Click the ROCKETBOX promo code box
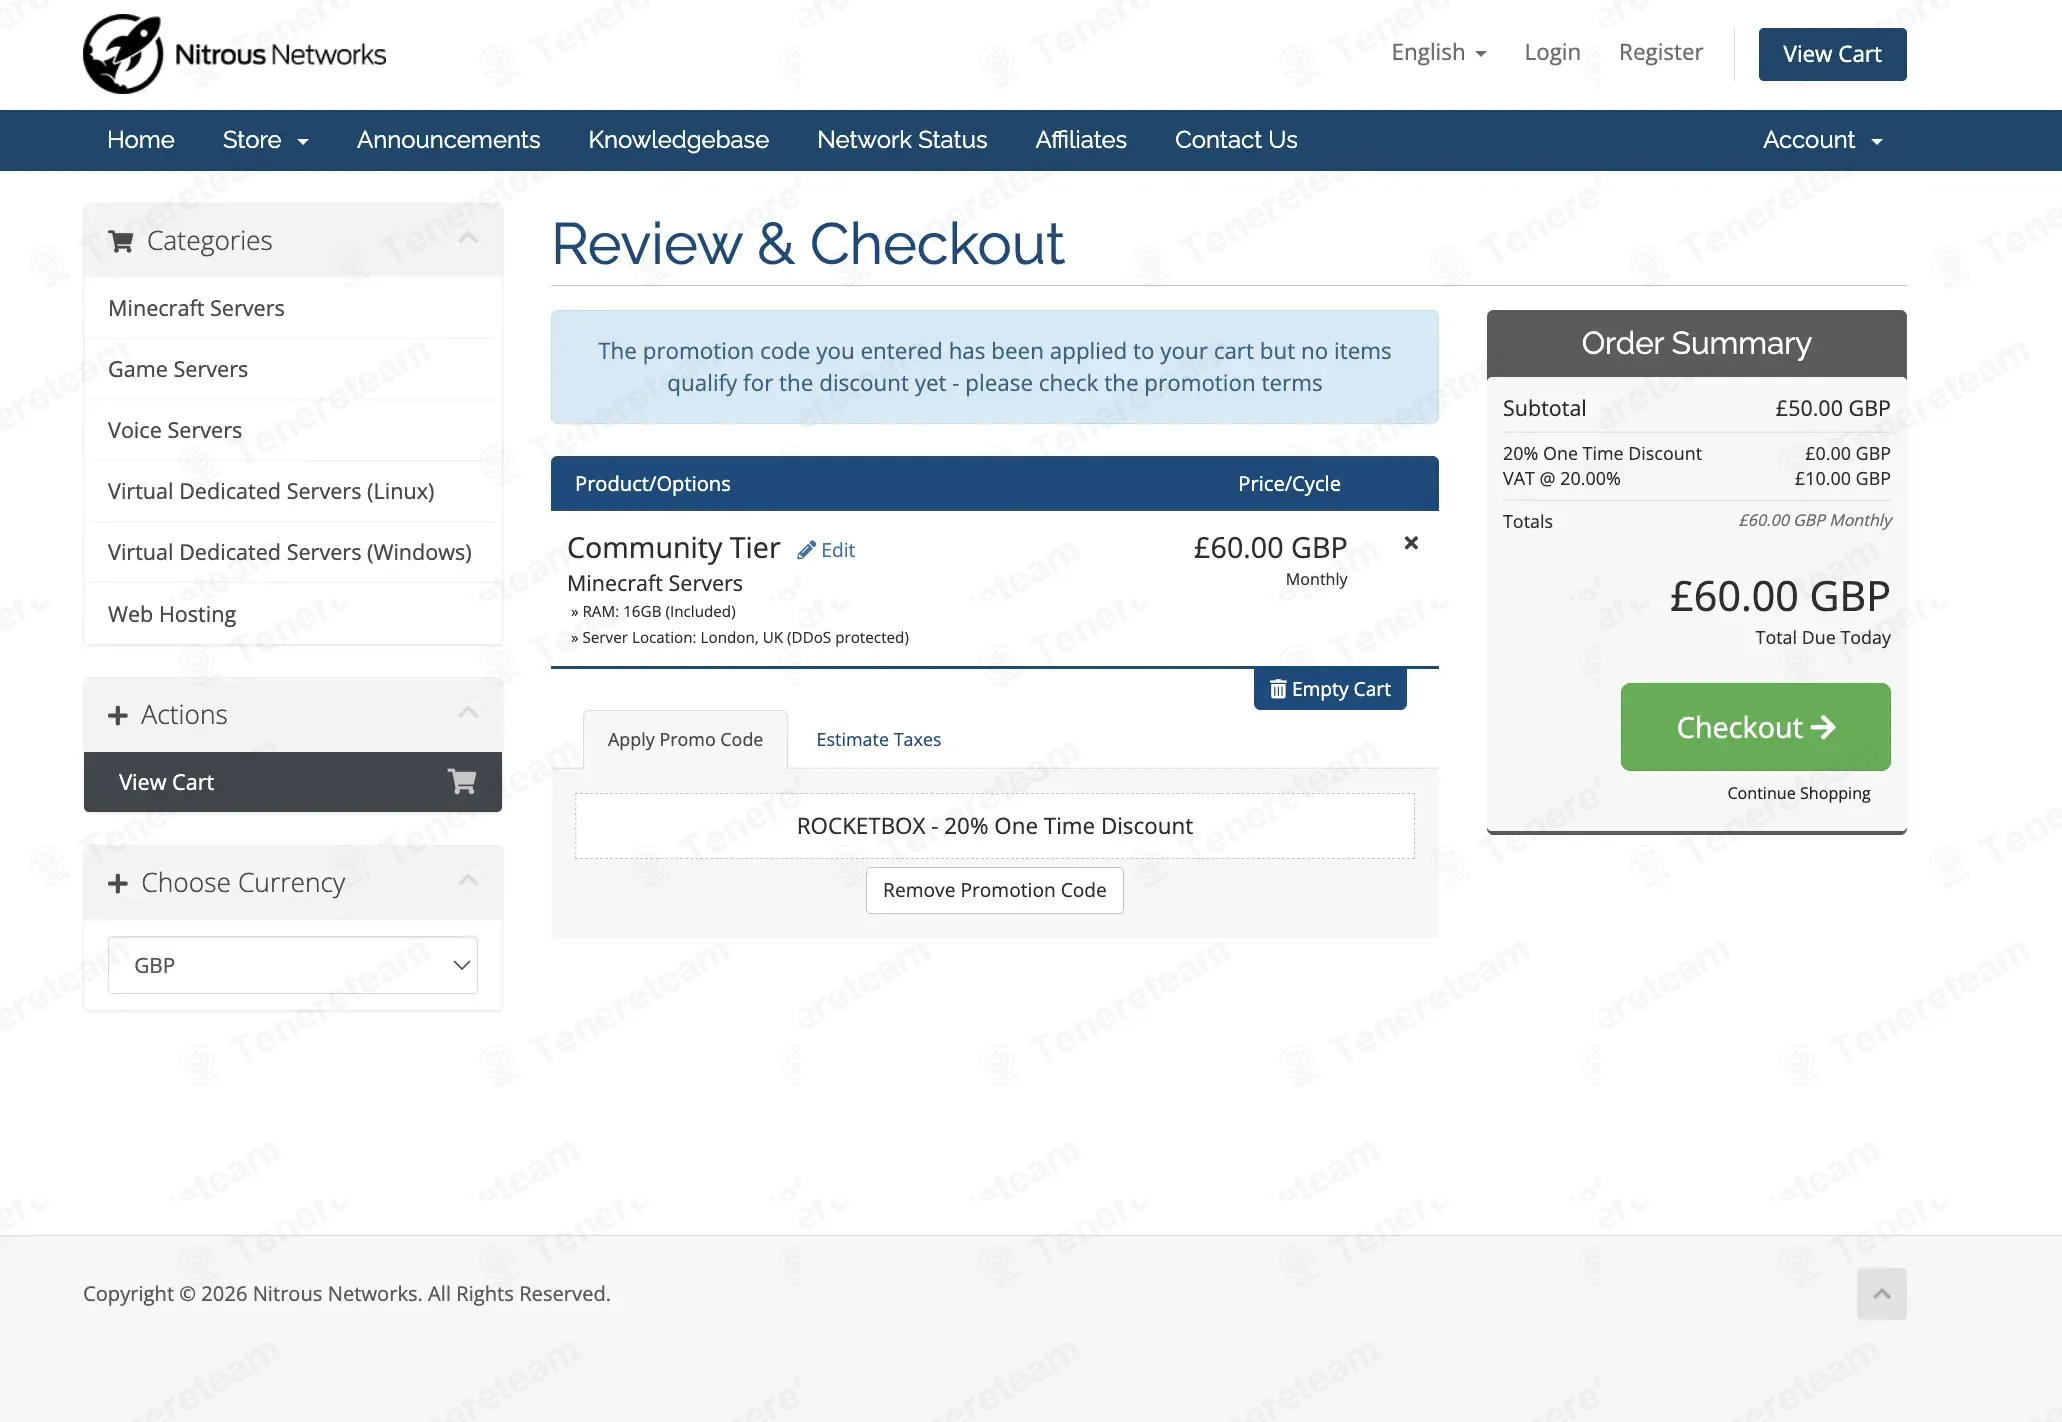This screenshot has width=2062, height=1422. (994, 826)
